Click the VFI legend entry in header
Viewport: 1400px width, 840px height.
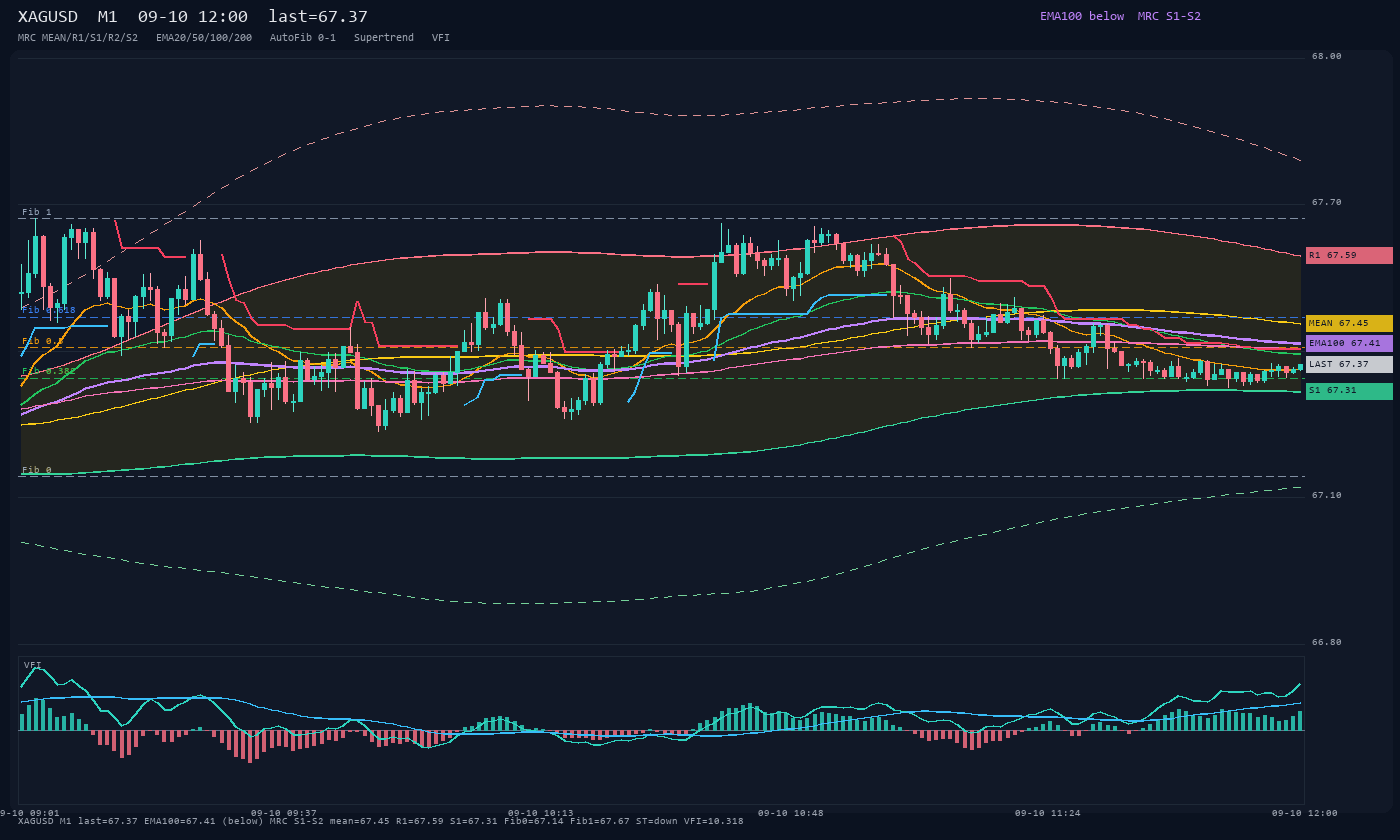pyautogui.click(x=441, y=38)
